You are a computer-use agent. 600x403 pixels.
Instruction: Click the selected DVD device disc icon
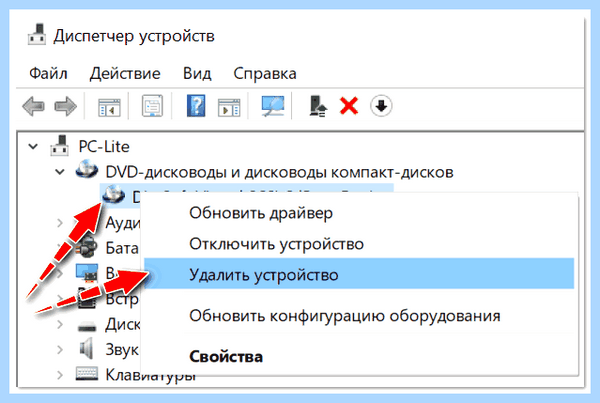point(114,194)
